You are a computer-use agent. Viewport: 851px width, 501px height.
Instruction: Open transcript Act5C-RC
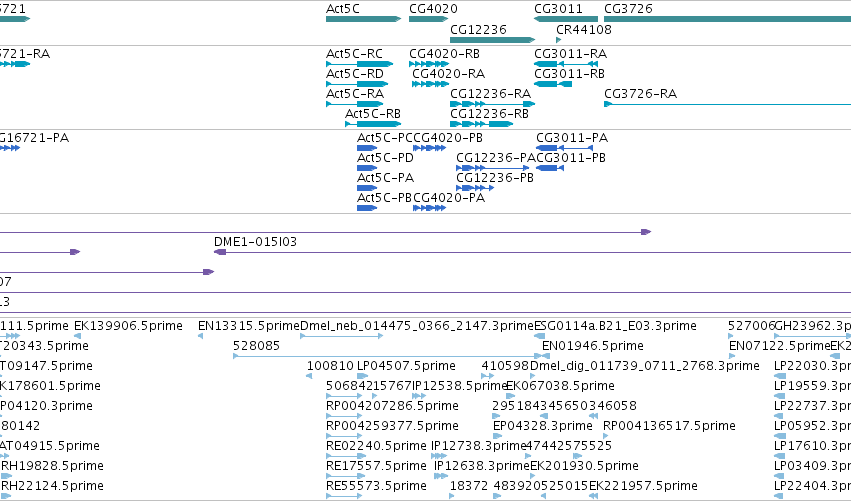(x=354, y=54)
